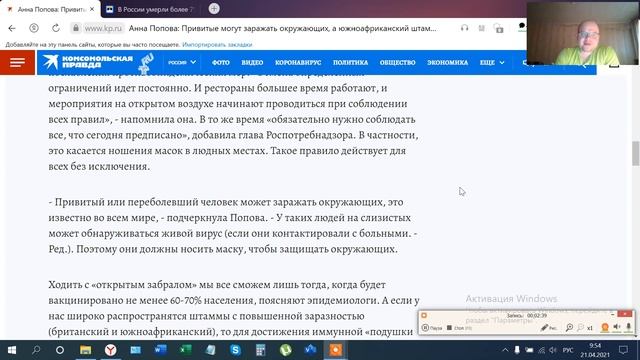Click the page vertical scrollbar thumb
The image size is (640, 360).
(636, 153)
